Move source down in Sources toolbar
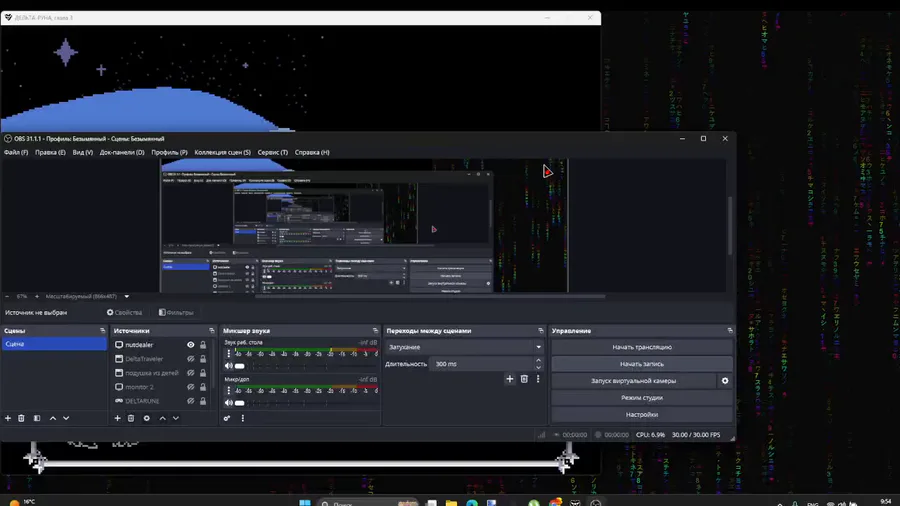This screenshot has width=900, height=506. tap(176, 418)
